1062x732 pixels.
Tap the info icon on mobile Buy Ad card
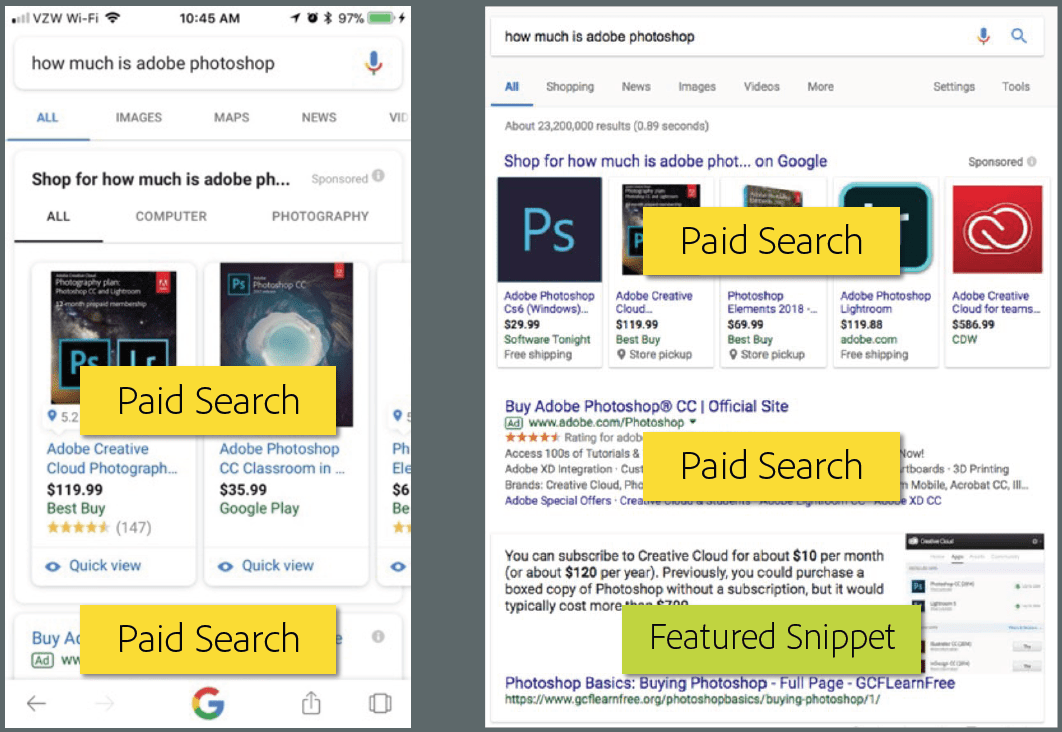coord(378,637)
